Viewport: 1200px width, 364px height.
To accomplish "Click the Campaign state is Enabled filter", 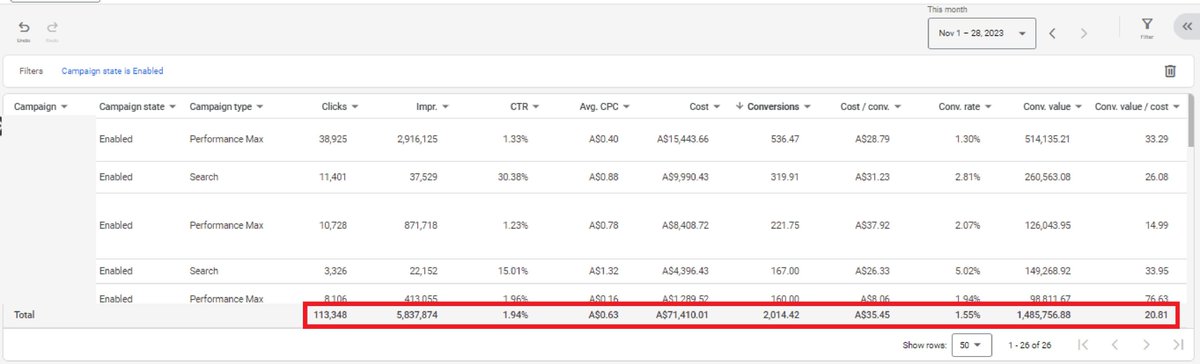I will (112, 71).
